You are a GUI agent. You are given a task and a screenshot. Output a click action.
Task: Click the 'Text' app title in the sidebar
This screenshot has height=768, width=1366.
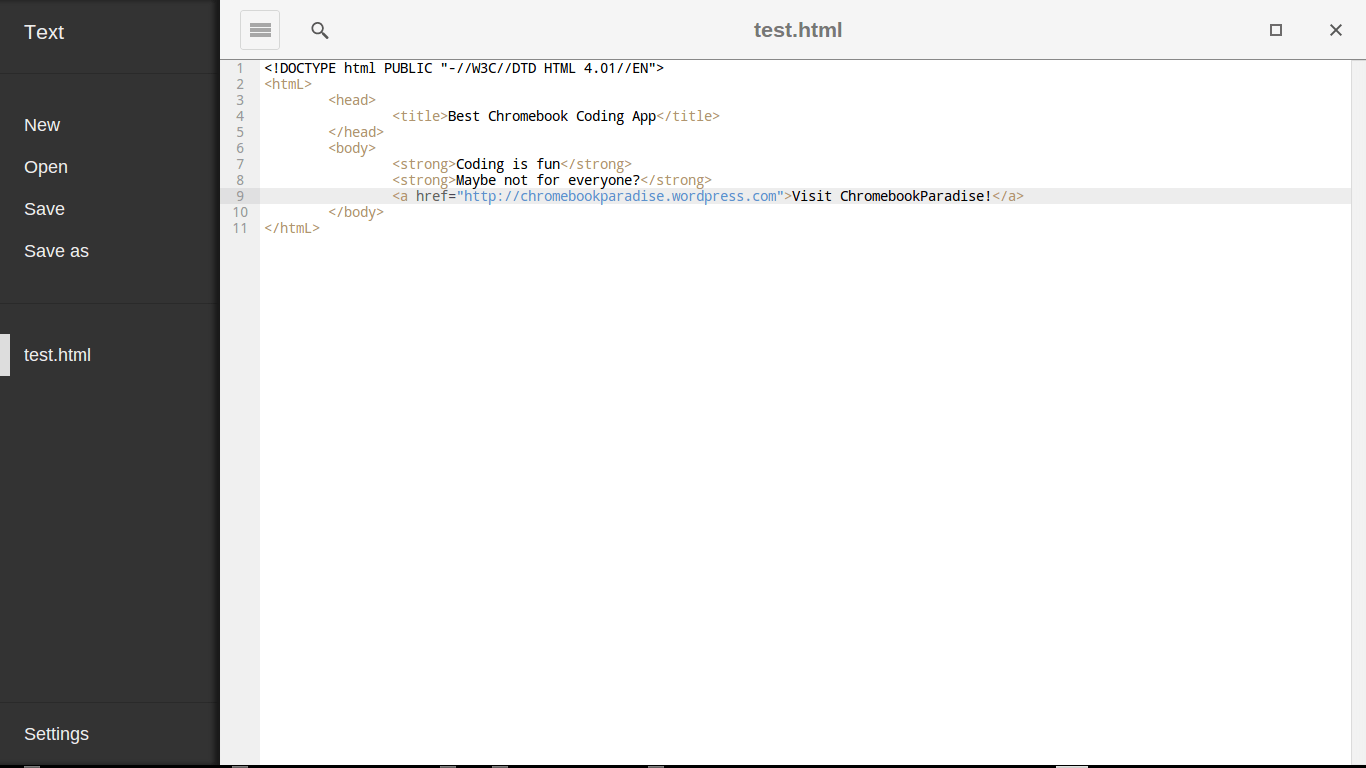(x=44, y=32)
